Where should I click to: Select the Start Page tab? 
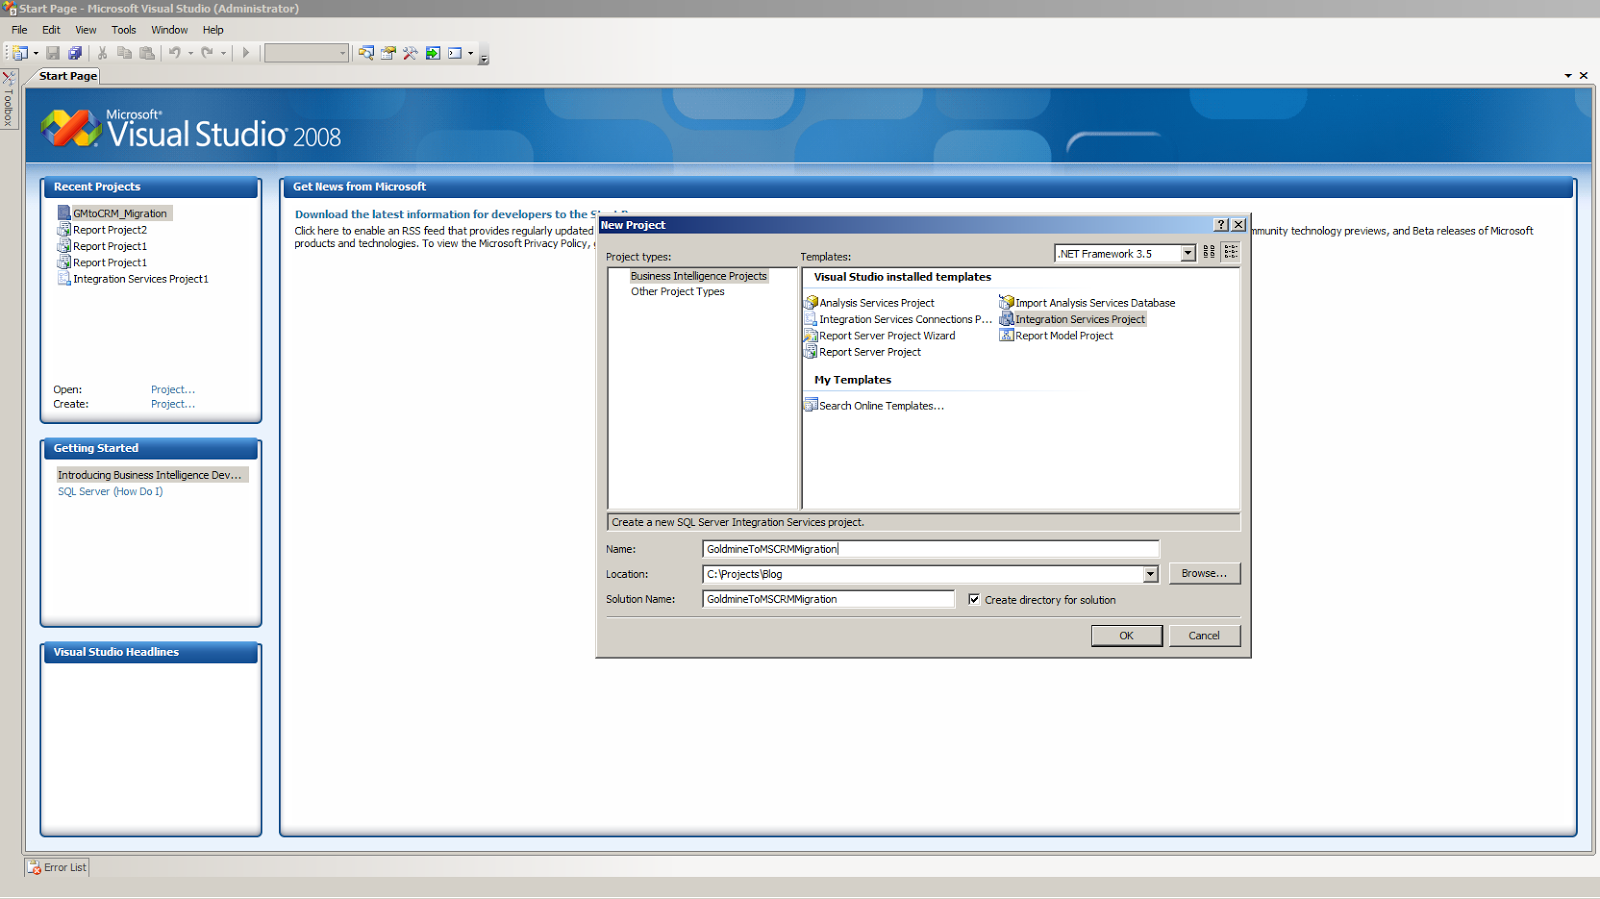pyautogui.click(x=68, y=76)
